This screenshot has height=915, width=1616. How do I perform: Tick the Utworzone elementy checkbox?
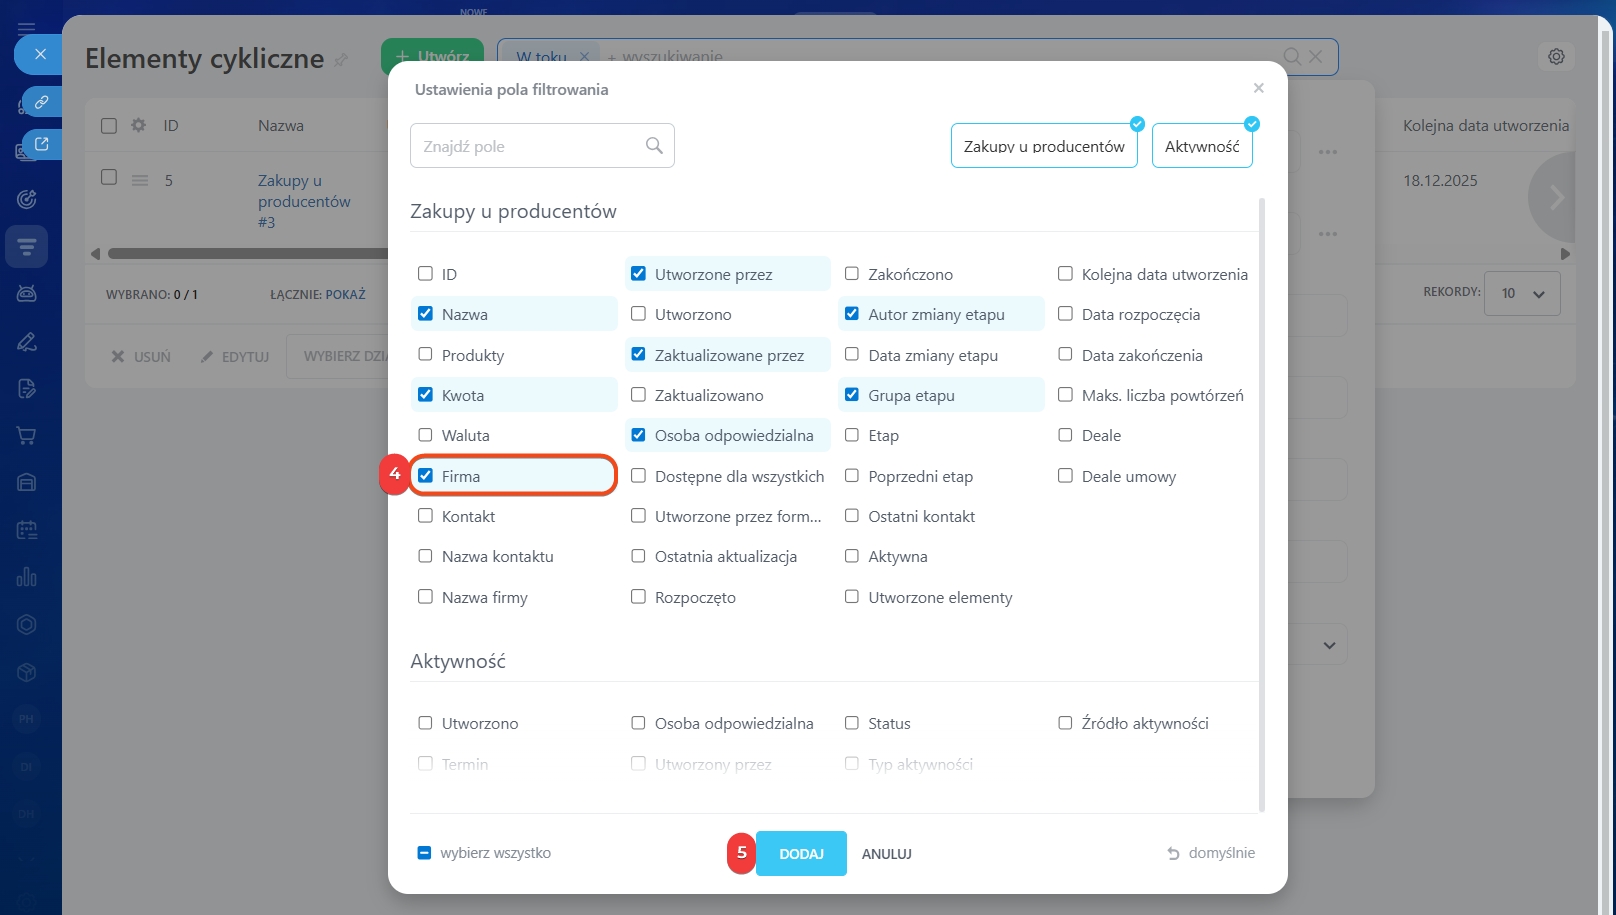click(x=852, y=597)
